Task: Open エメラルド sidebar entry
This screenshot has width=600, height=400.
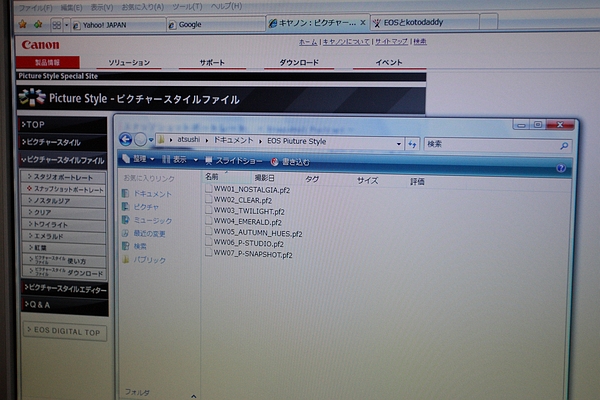Action: (64, 237)
